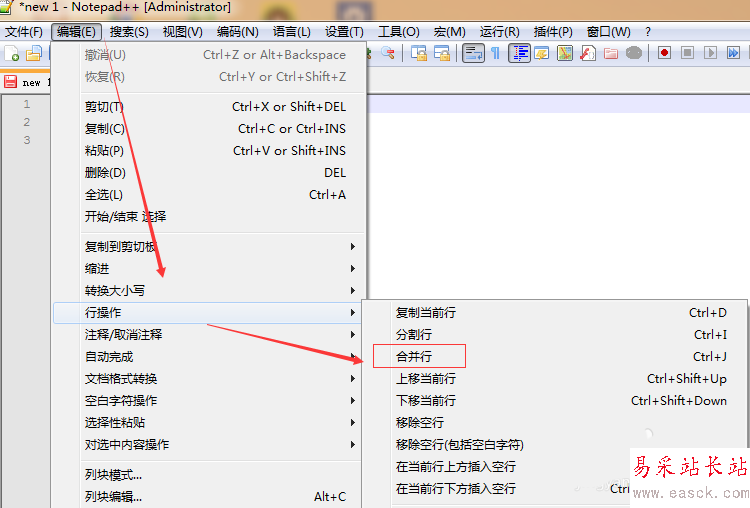
Task: Choose 列块编辑... Alt+C entry
Action: click(x=209, y=497)
